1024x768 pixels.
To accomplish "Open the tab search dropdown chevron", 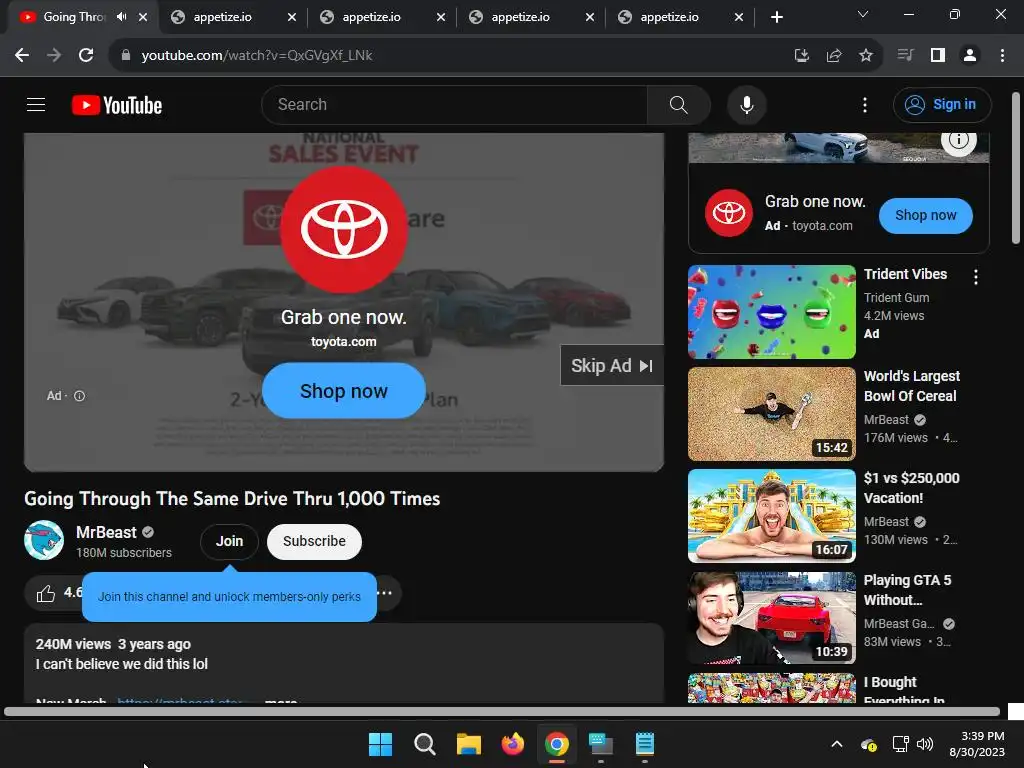I will 863,14.
